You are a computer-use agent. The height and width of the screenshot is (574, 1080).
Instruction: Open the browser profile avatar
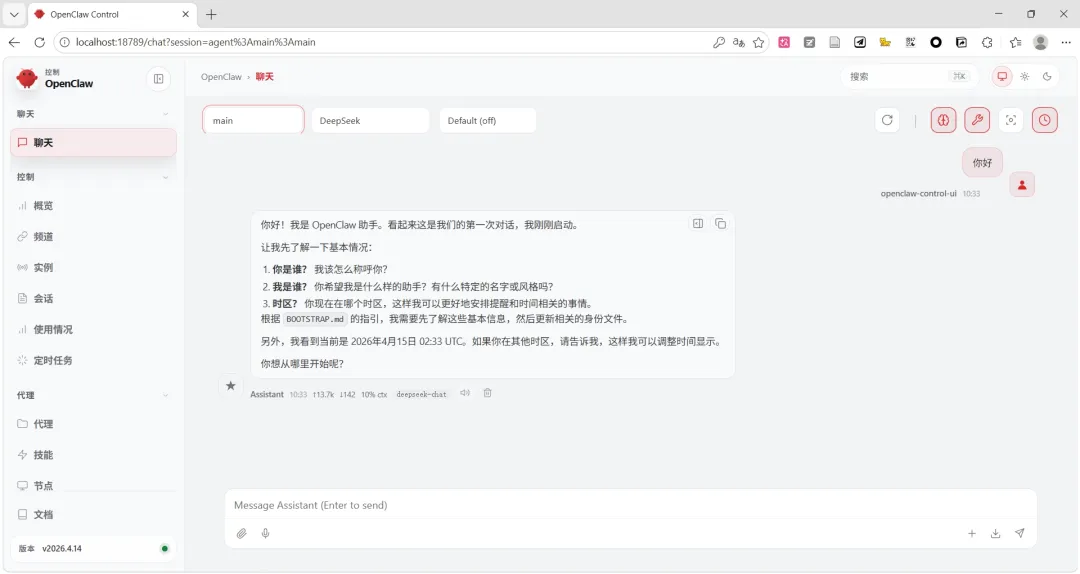[x=1041, y=42]
